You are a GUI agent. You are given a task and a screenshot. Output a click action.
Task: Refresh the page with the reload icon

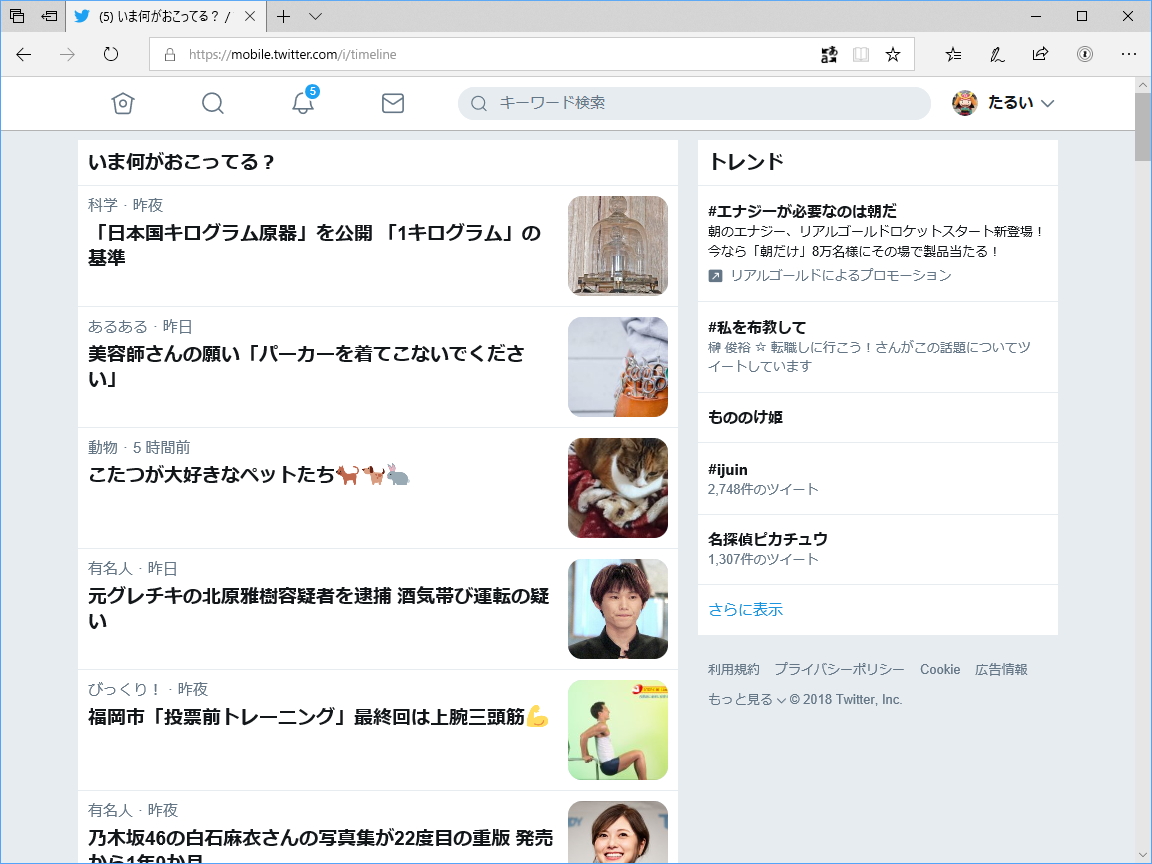[109, 55]
